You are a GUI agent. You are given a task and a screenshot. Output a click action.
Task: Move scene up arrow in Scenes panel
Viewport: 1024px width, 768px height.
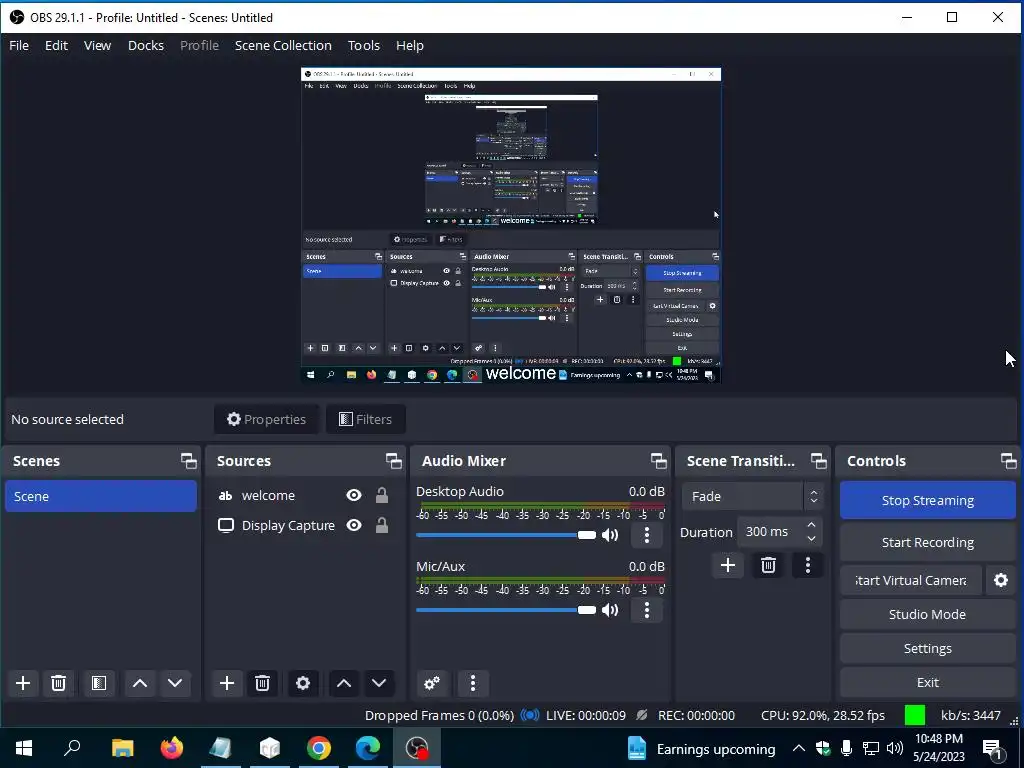coord(140,683)
